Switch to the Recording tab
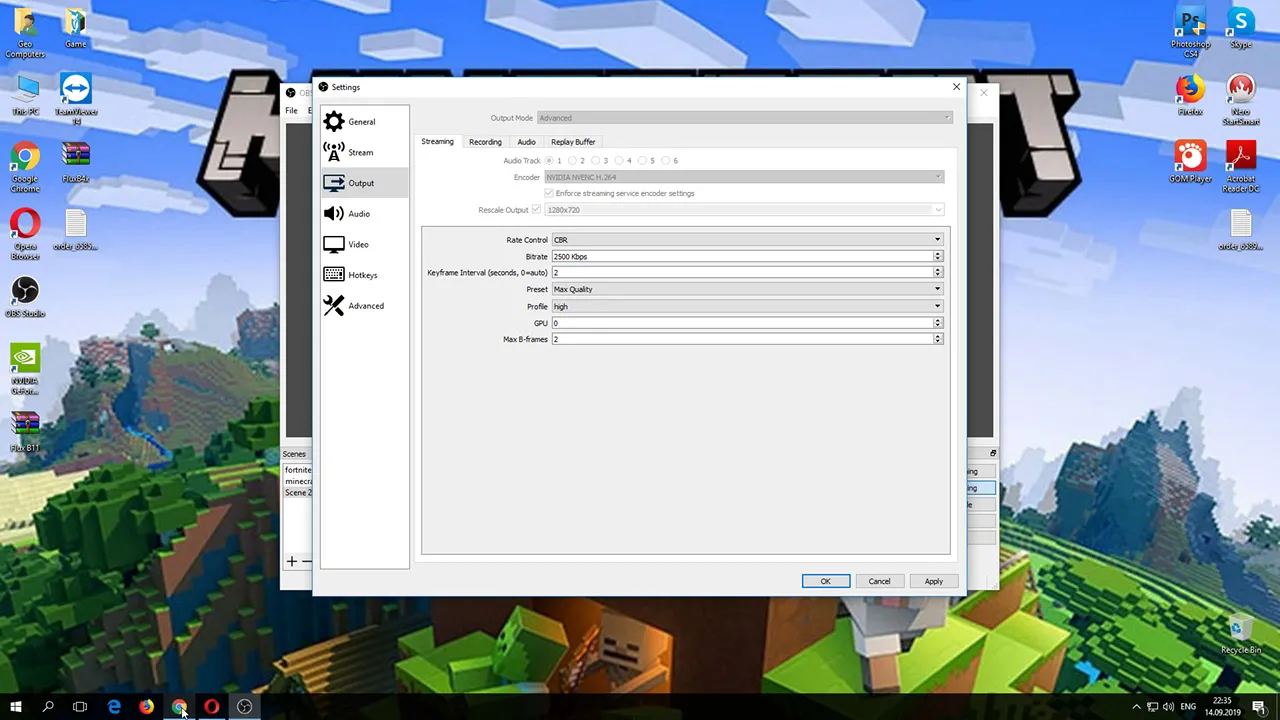The image size is (1280, 720). (x=485, y=142)
